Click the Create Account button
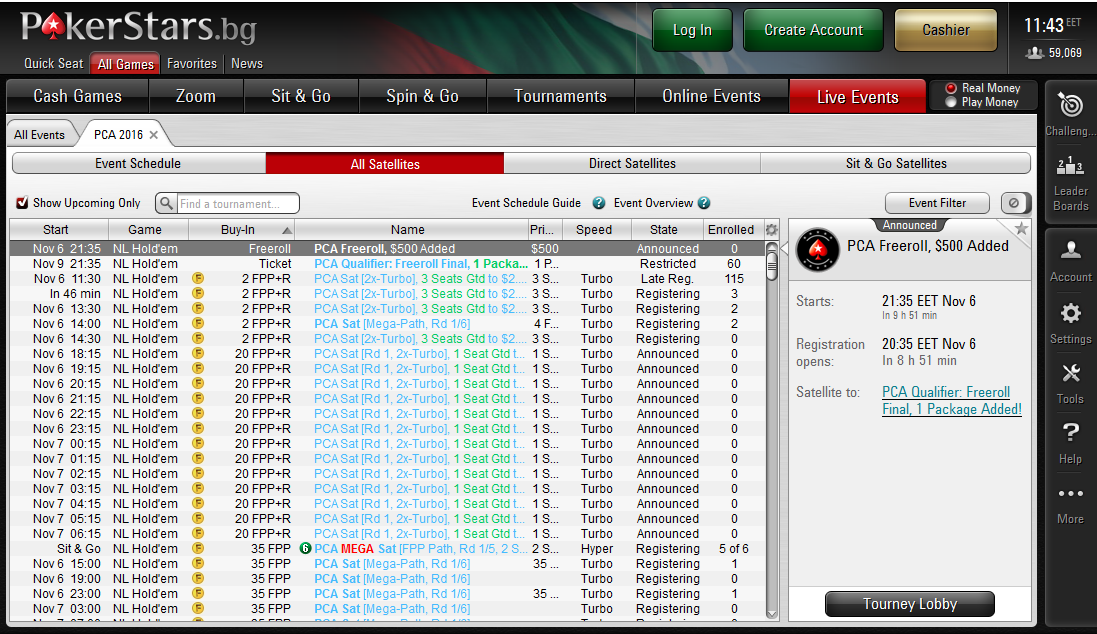1097x634 pixels. click(814, 30)
